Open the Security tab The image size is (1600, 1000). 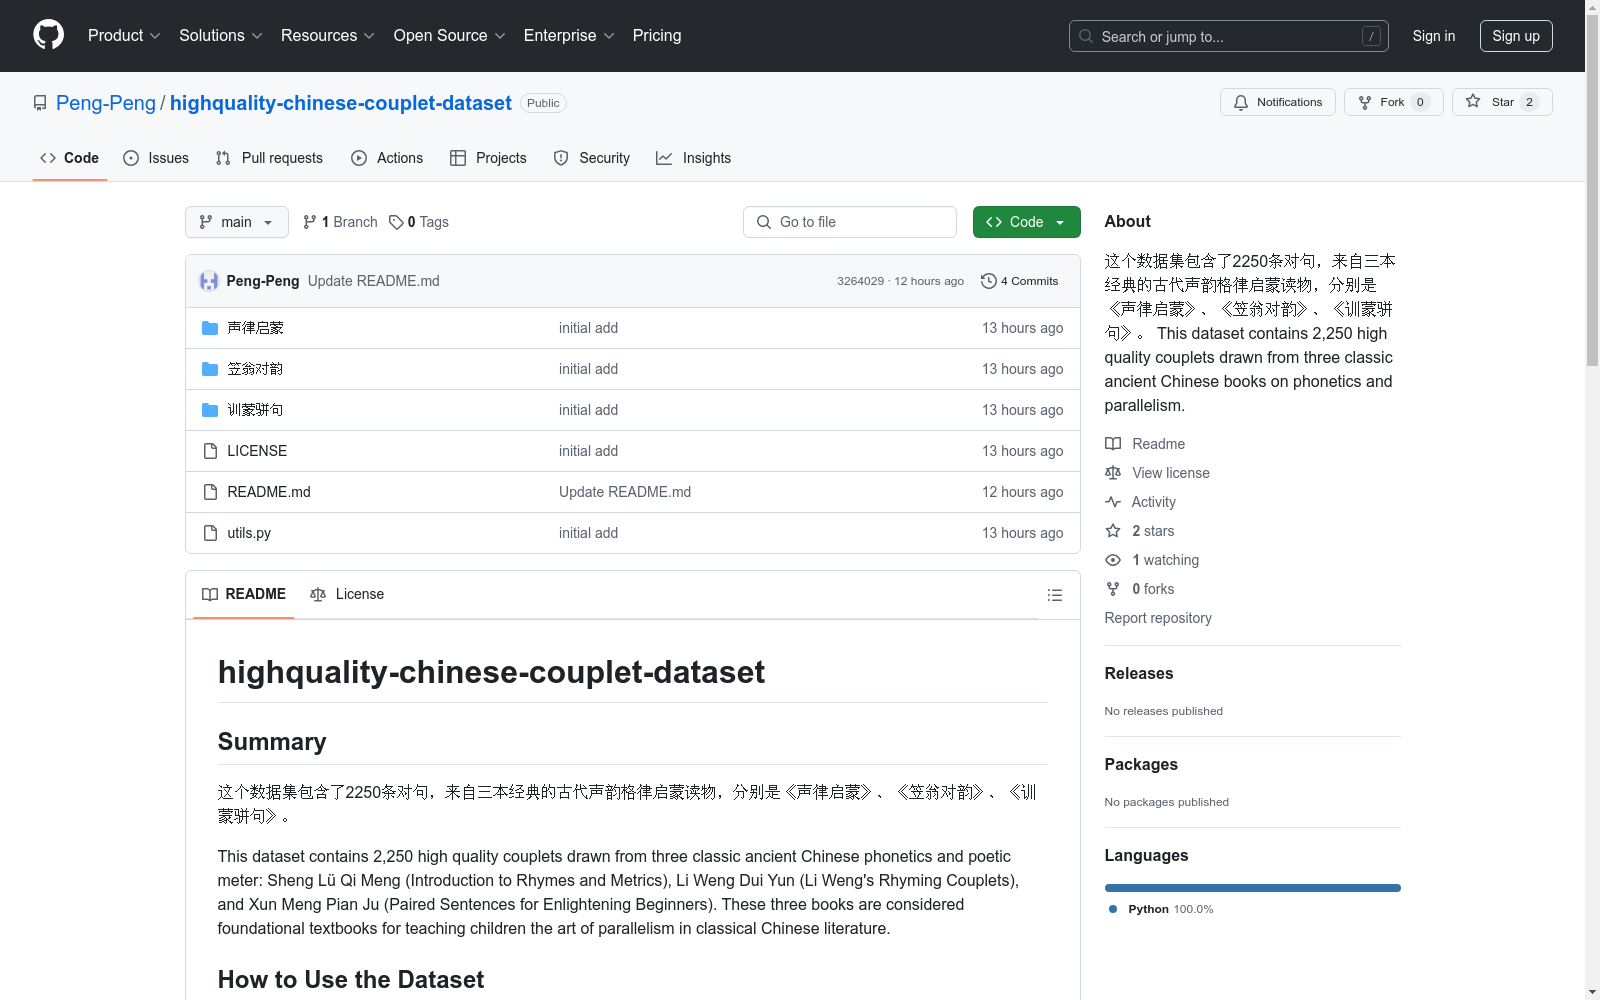click(x=592, y=158)
